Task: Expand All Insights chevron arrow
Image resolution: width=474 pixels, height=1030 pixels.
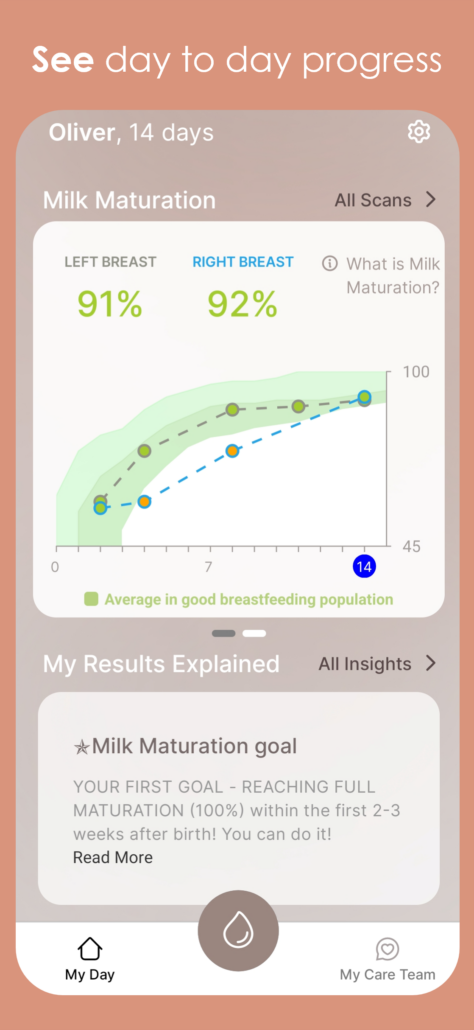Action: (x=431, y=663)
